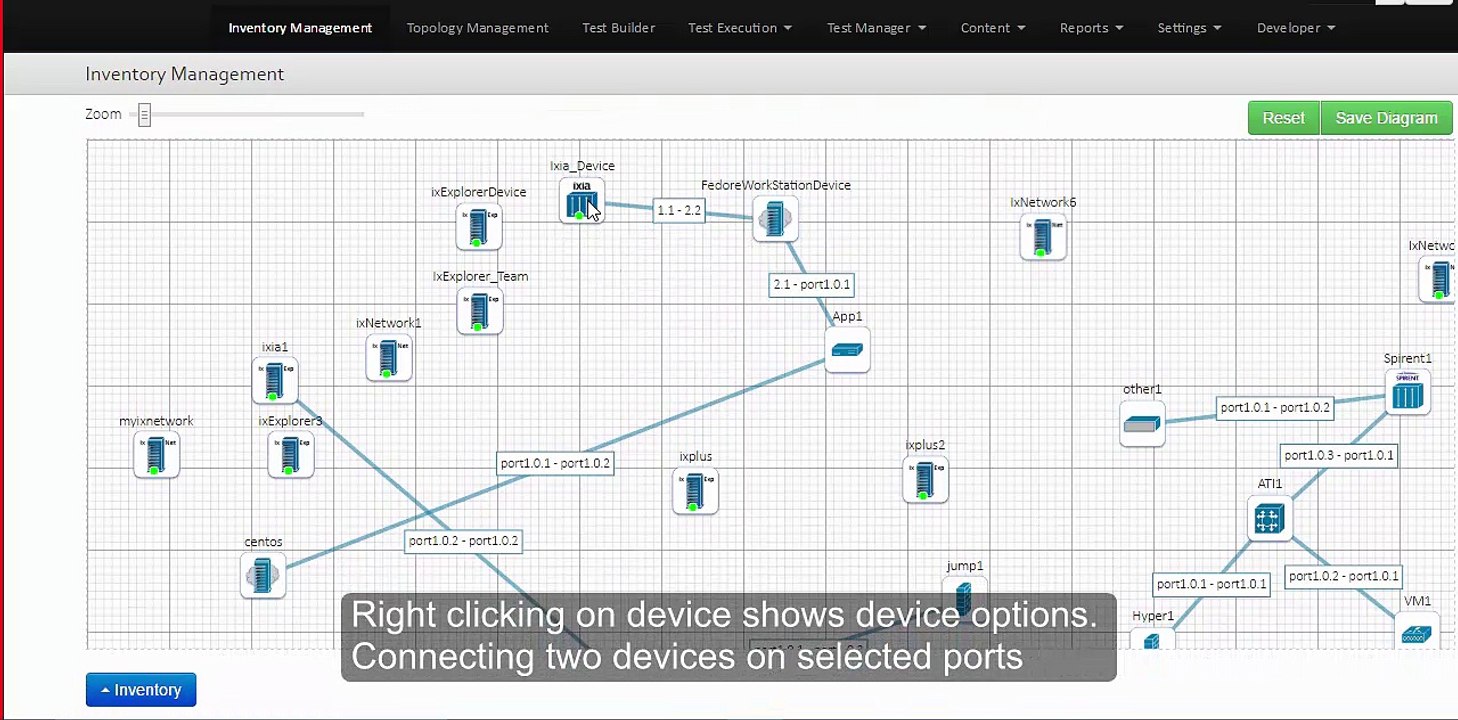The height and width of the screenshot is (720, 1458).
Task: Select the VM1 device icon
Action: pos(1417,632)
